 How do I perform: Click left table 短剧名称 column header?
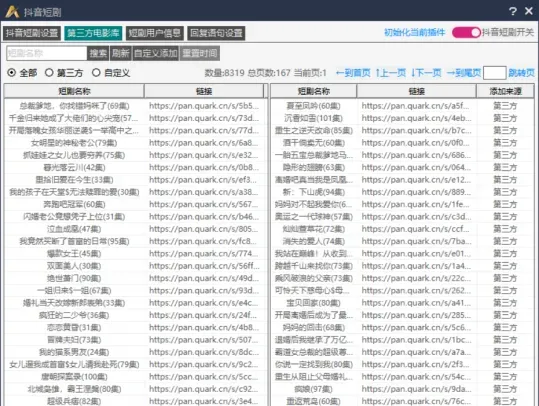74,91
